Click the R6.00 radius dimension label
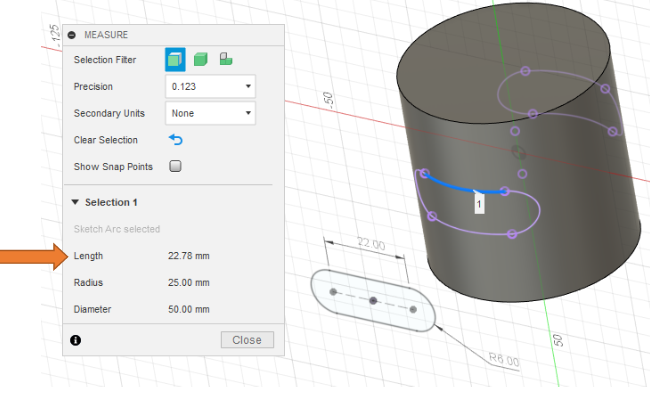This screenshot has height=393, width=651. point(504,359)
